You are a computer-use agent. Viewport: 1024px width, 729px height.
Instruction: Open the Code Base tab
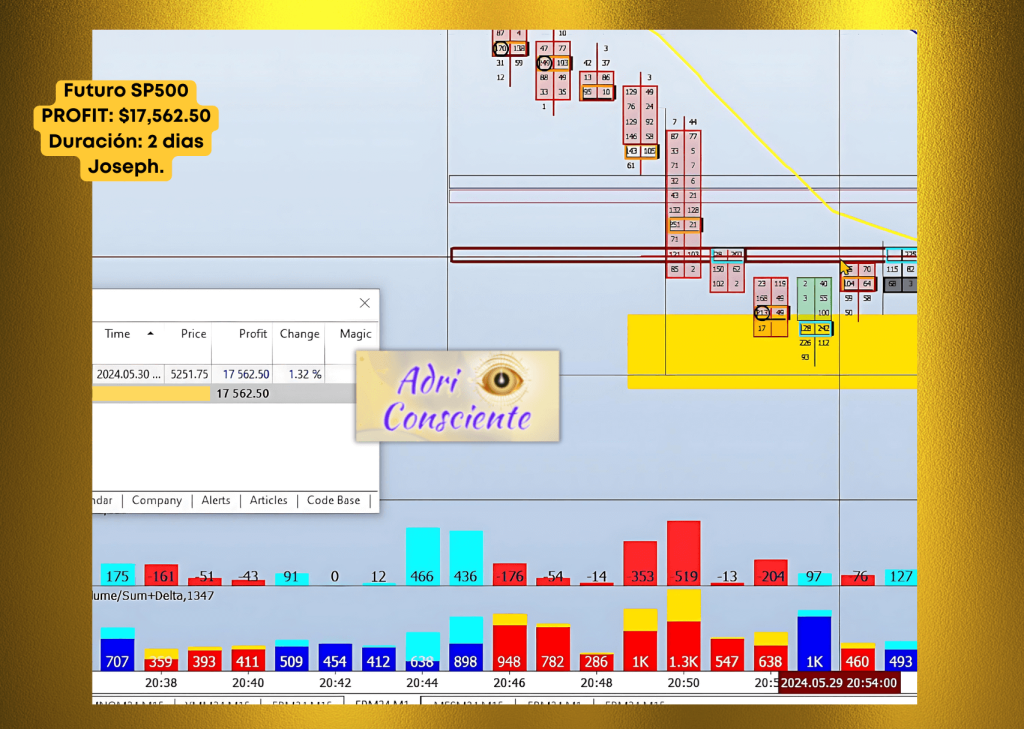[x=333, y=500]
